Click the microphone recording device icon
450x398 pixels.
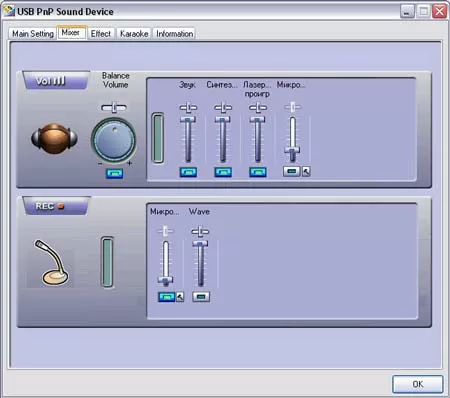point(51,263)
